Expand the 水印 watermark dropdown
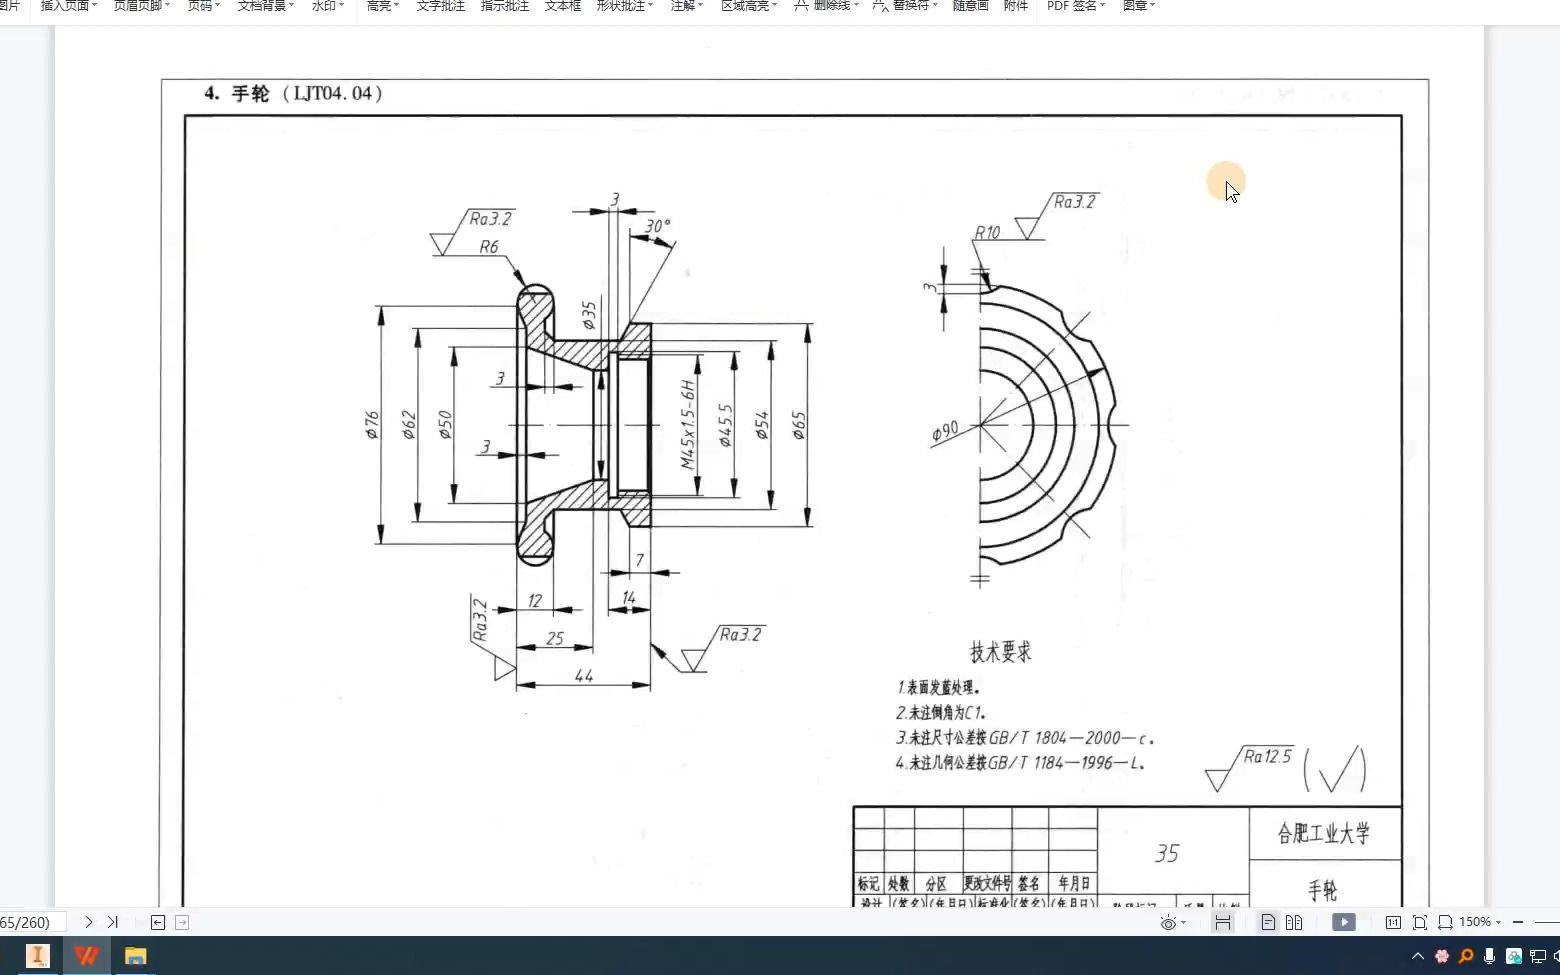Viewport: 1560px width, 975px height. [328, 6]
